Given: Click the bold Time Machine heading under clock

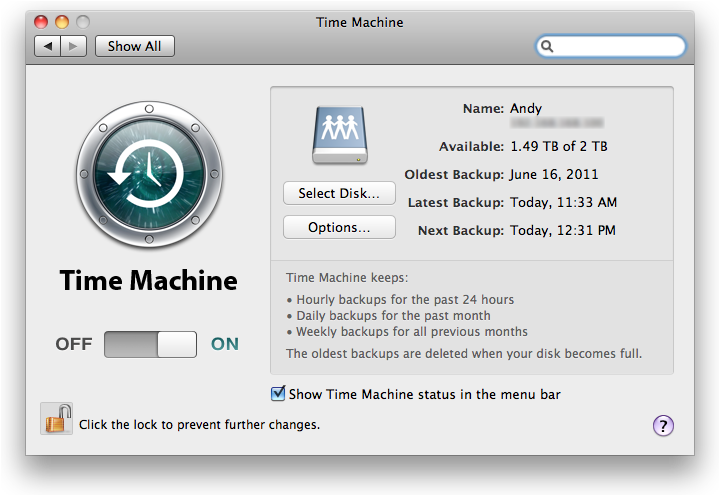Looking at the screenshot, I should coord(149,280).
